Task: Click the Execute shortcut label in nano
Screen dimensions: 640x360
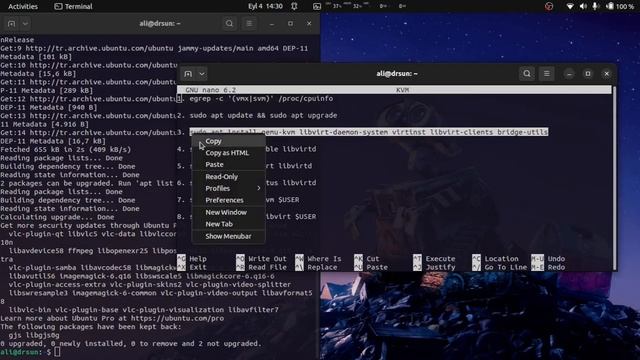Action: tap(440, 259)
